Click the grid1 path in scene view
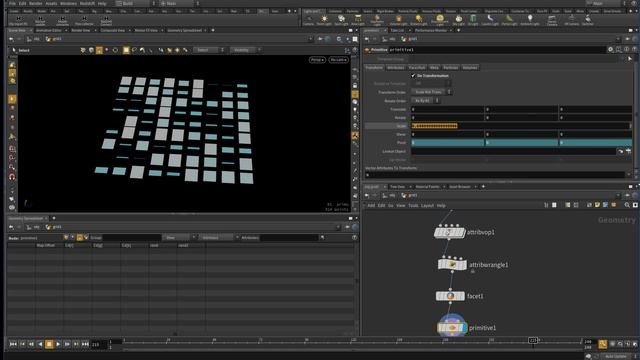Screen dimensions: 640x360 pos(53,39)
